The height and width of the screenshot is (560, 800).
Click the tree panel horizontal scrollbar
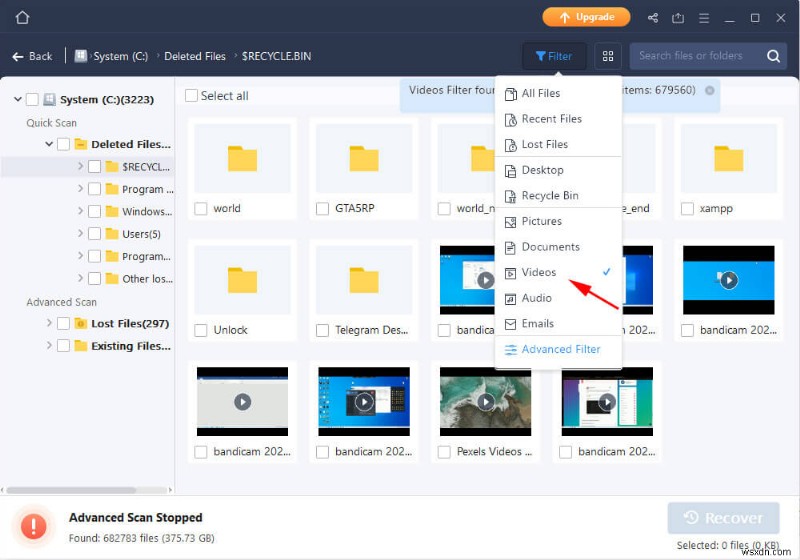[x=71, y=490]
